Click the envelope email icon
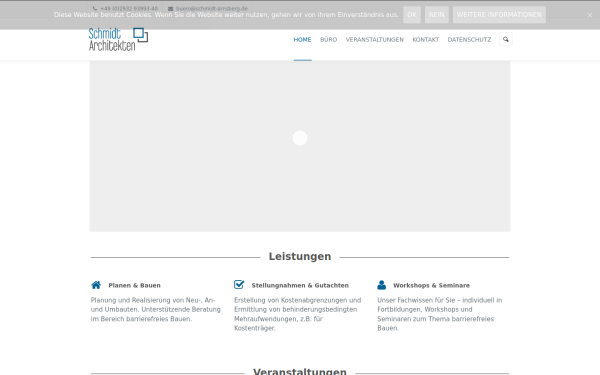 click(170, 8)
